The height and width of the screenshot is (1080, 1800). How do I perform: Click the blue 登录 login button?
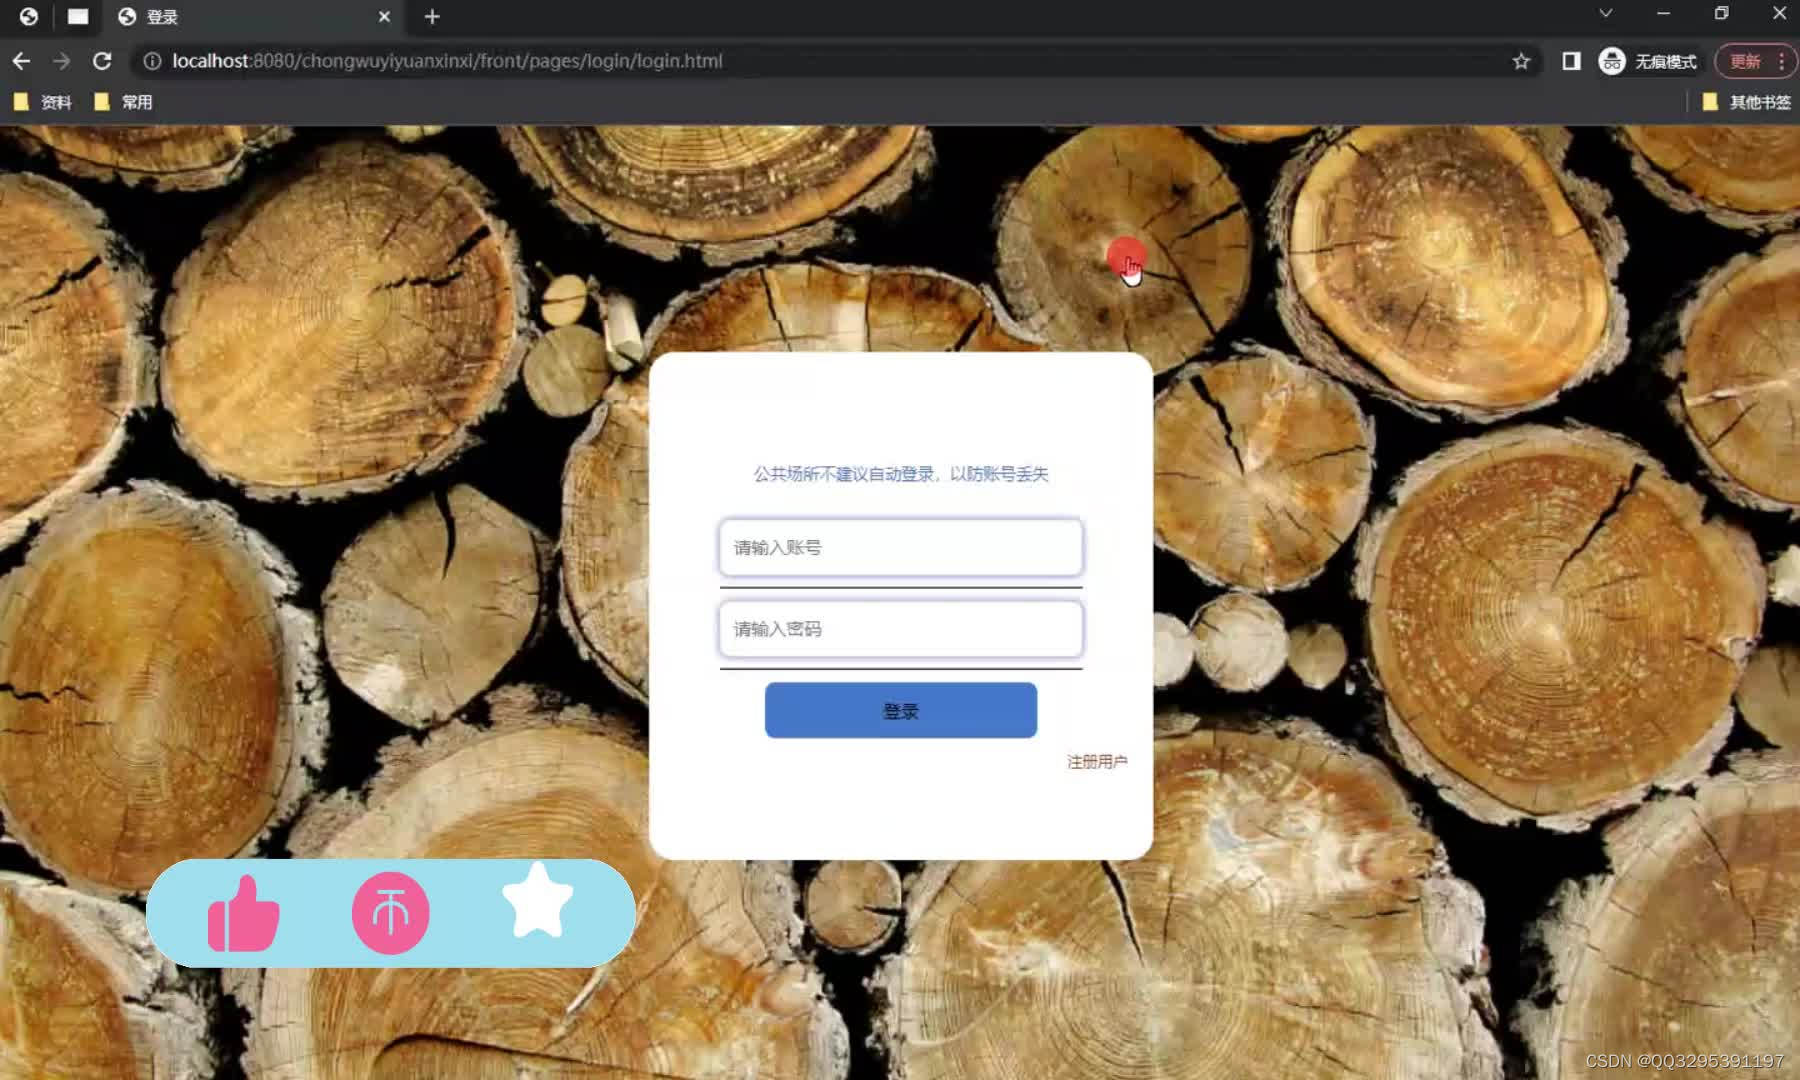[901, 711]
